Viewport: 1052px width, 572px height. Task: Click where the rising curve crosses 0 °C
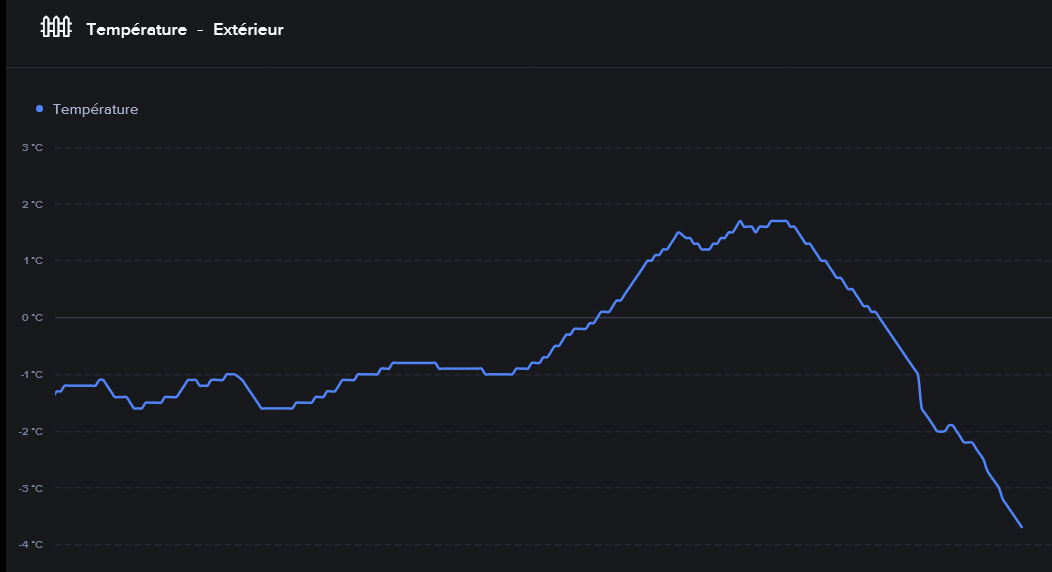598,317
